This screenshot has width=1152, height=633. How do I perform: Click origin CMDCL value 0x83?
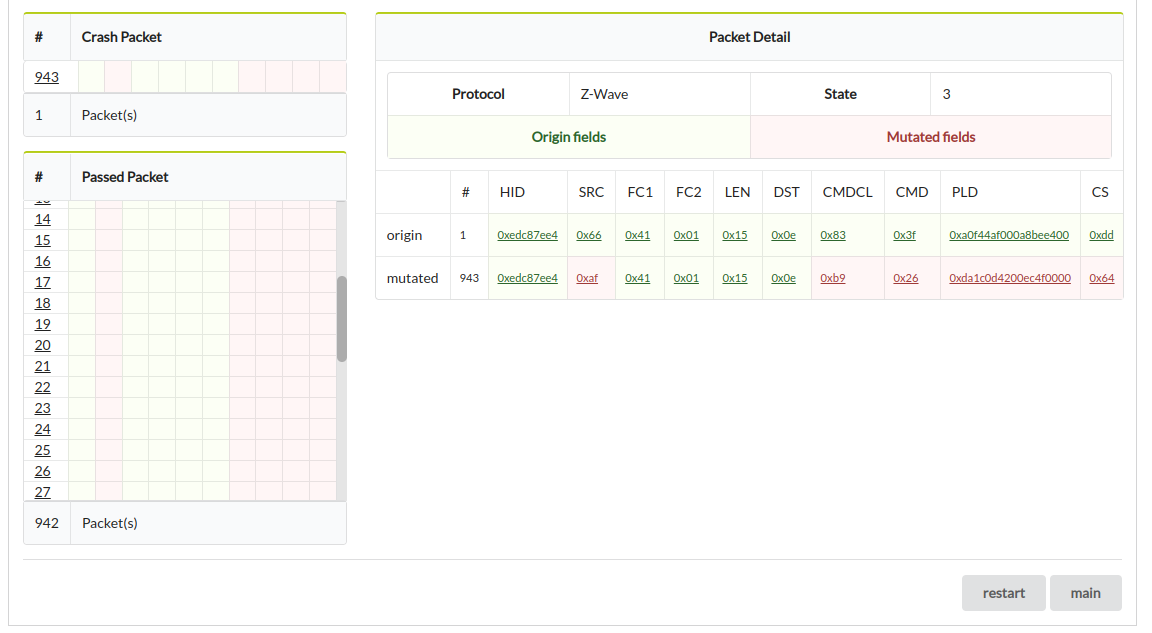tap(832, 235)
